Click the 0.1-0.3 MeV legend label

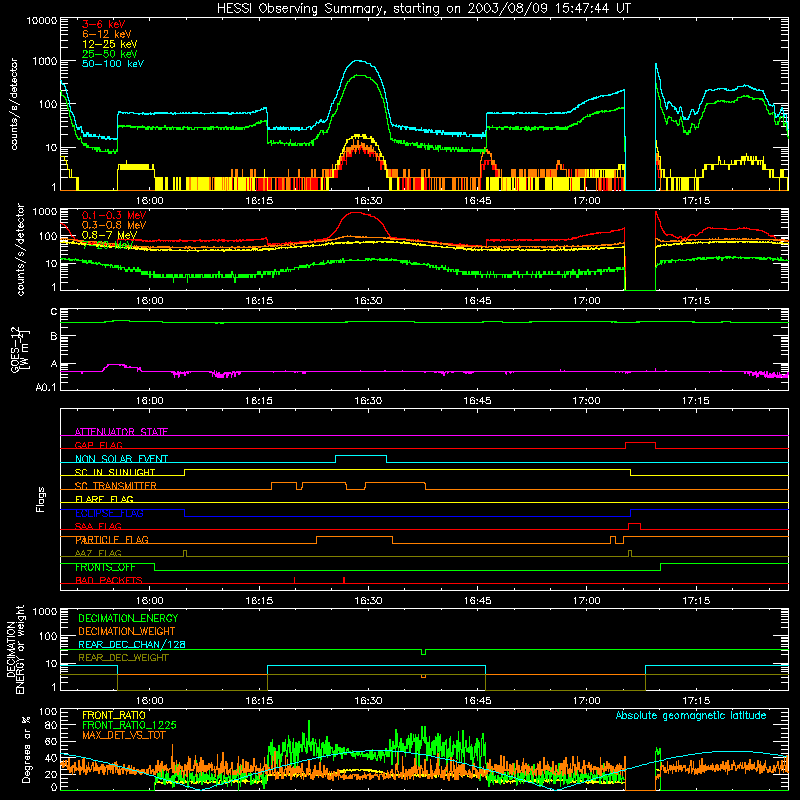click(x=114, y=215)
